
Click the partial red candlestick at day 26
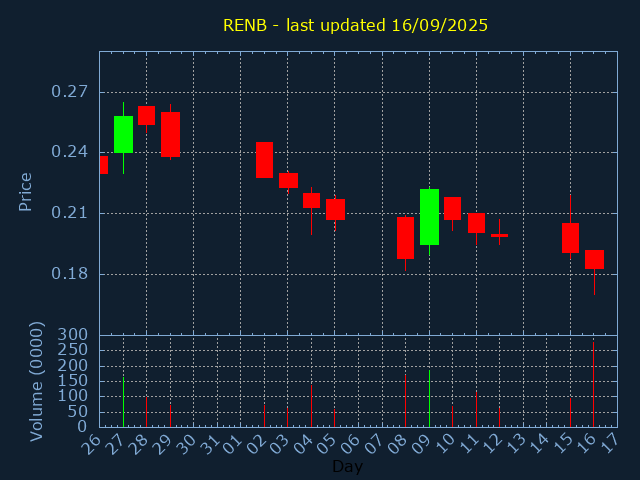104,165
